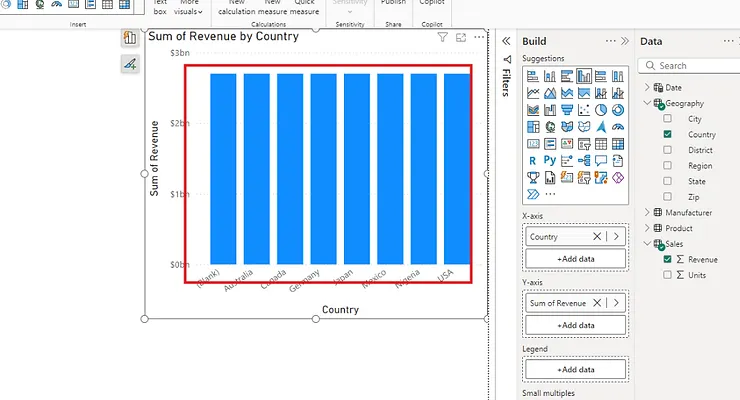Screen dimensions: 740x400
Task: Add data to the Legend well
Action: click(576, 369)
